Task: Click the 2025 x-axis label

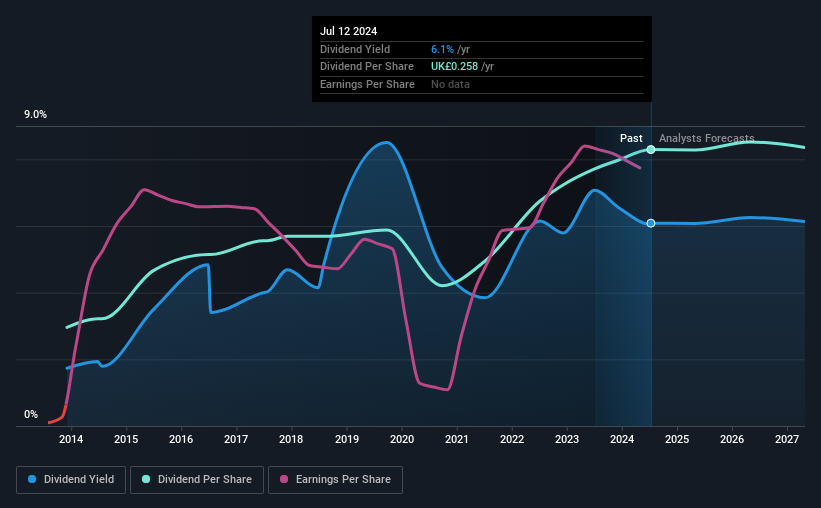Action: (x=676, y=439)
